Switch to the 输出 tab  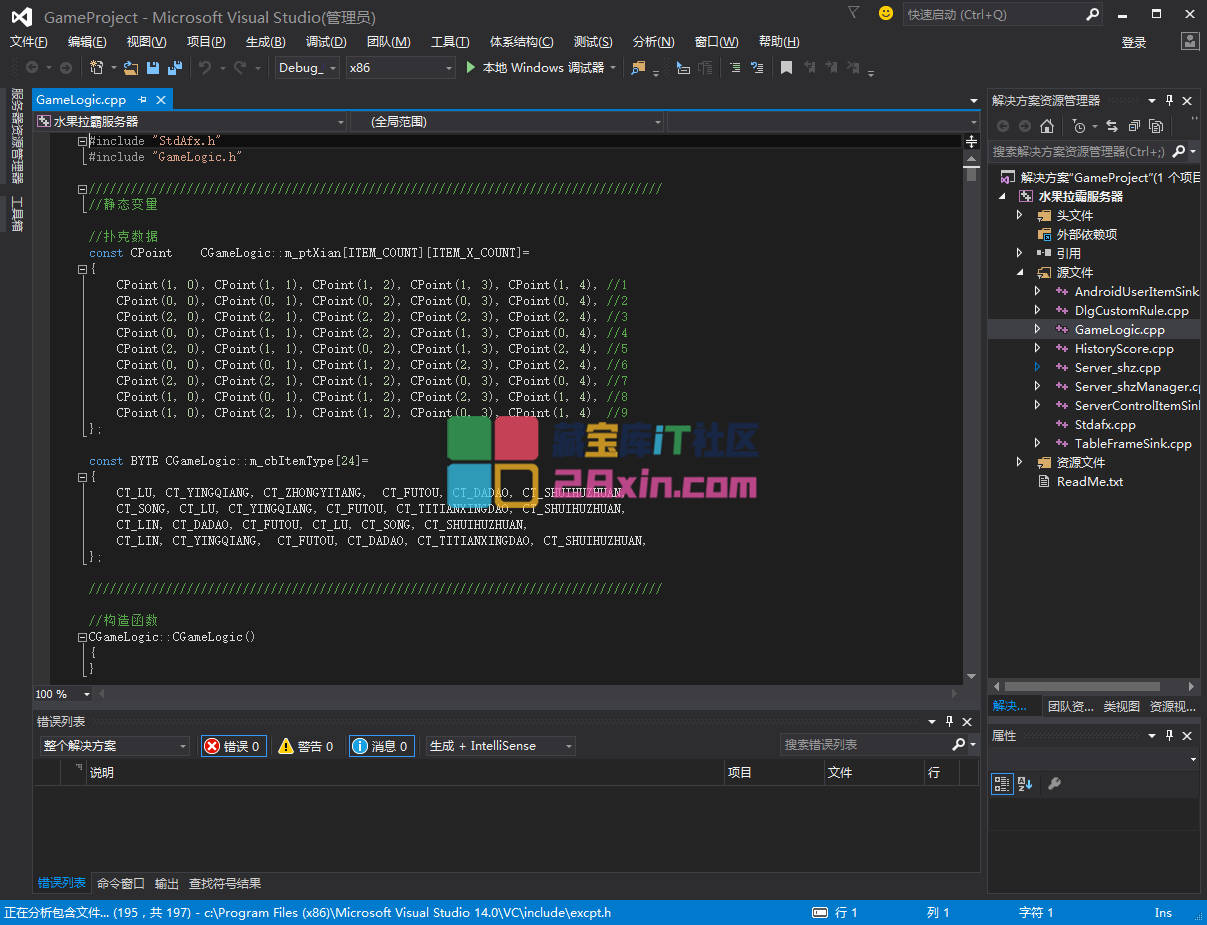point(167,884)
